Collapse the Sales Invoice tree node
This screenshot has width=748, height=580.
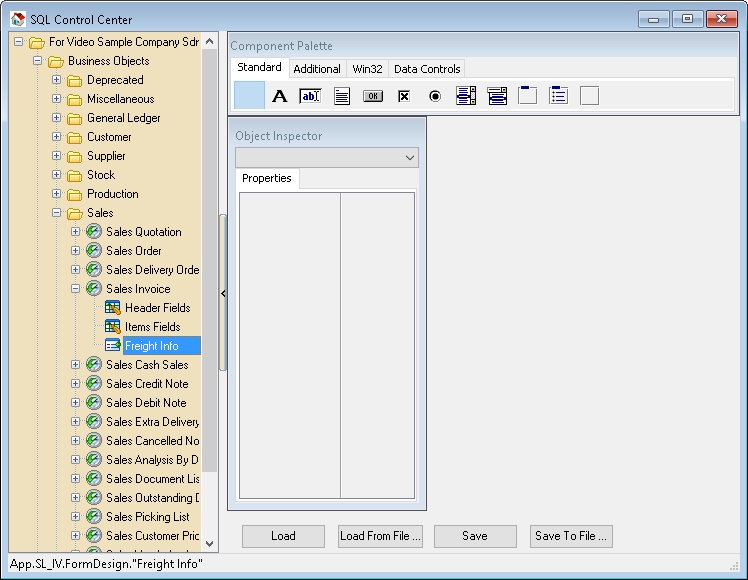tap(75, 289)
